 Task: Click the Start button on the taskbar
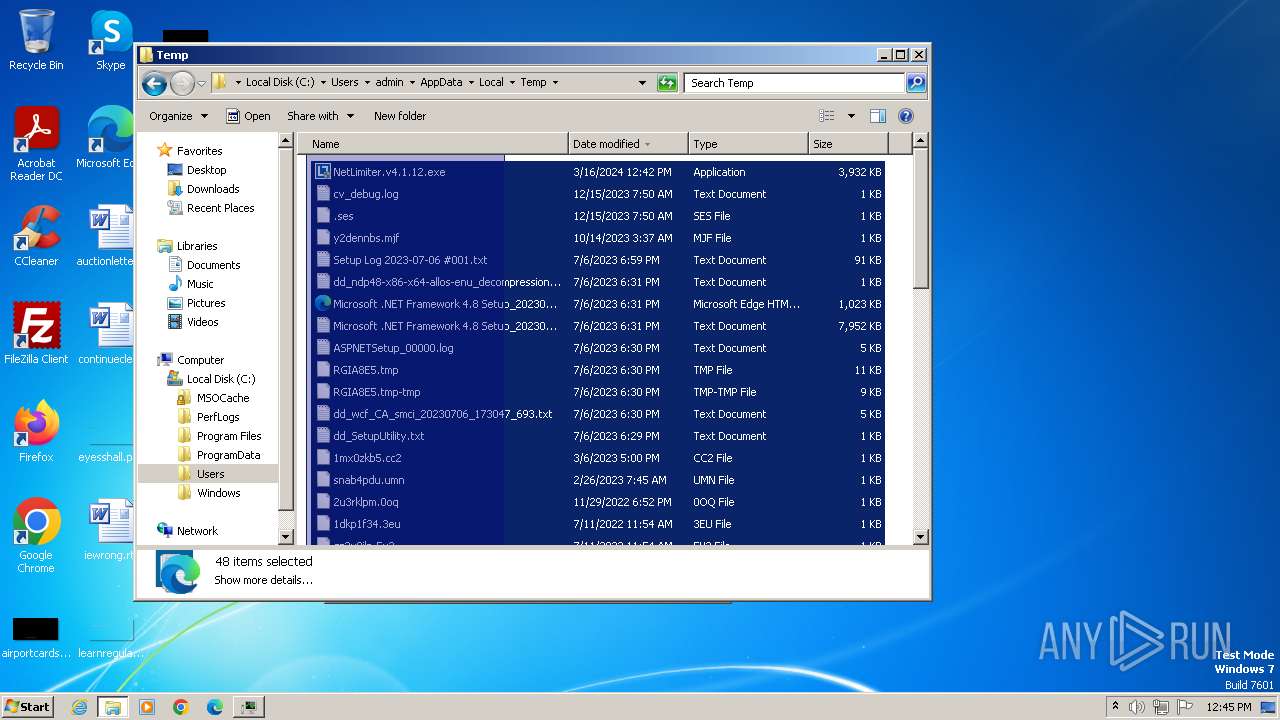pyautogui.click(x=27, y=706)
